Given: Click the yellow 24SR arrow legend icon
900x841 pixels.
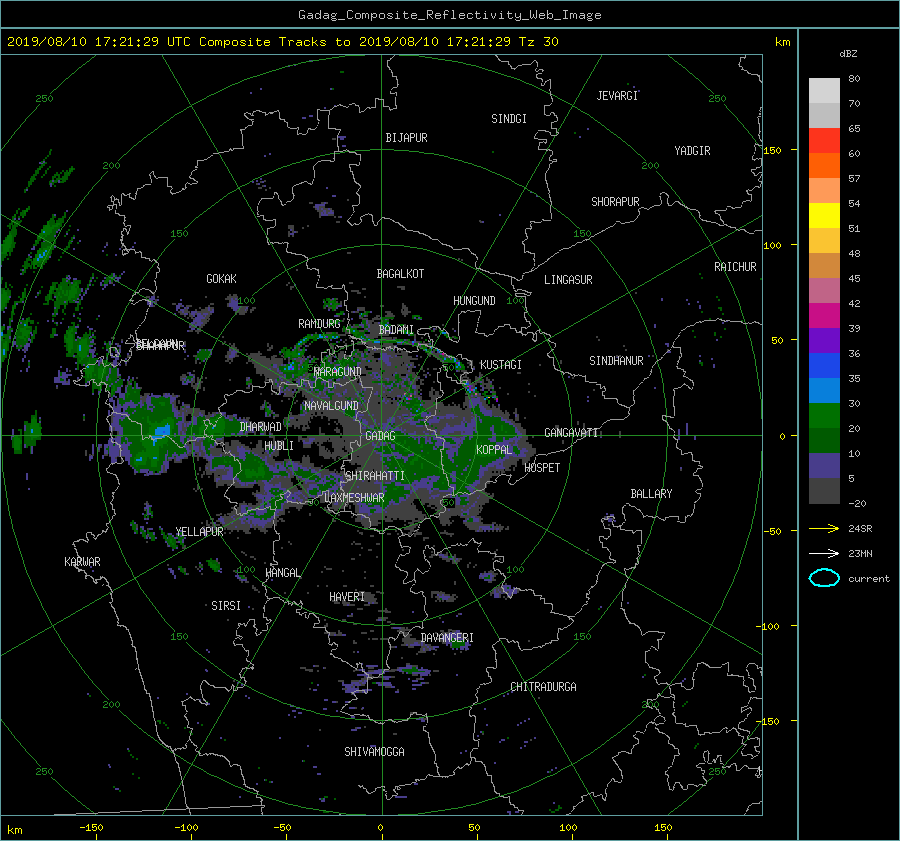Looking at the screenshot, I should (824, 528).
